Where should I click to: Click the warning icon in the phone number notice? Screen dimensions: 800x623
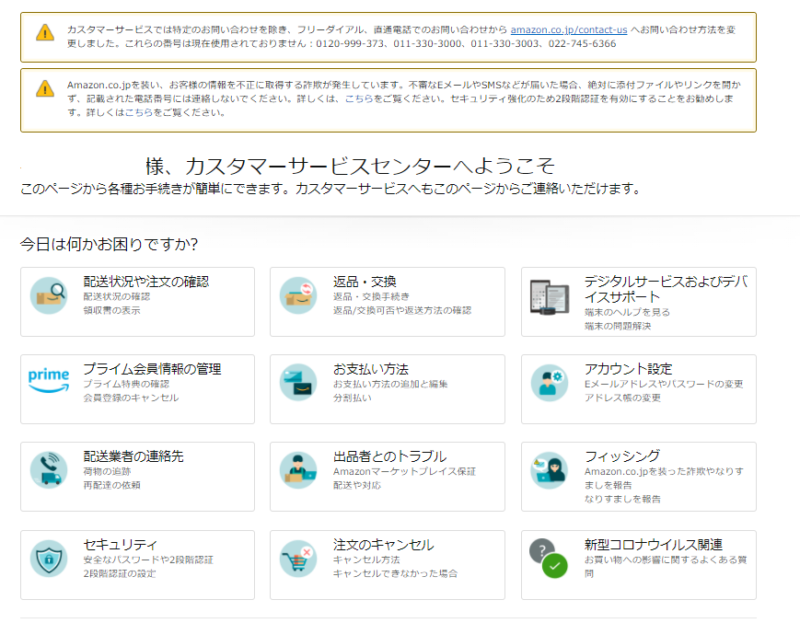[45, 33]
